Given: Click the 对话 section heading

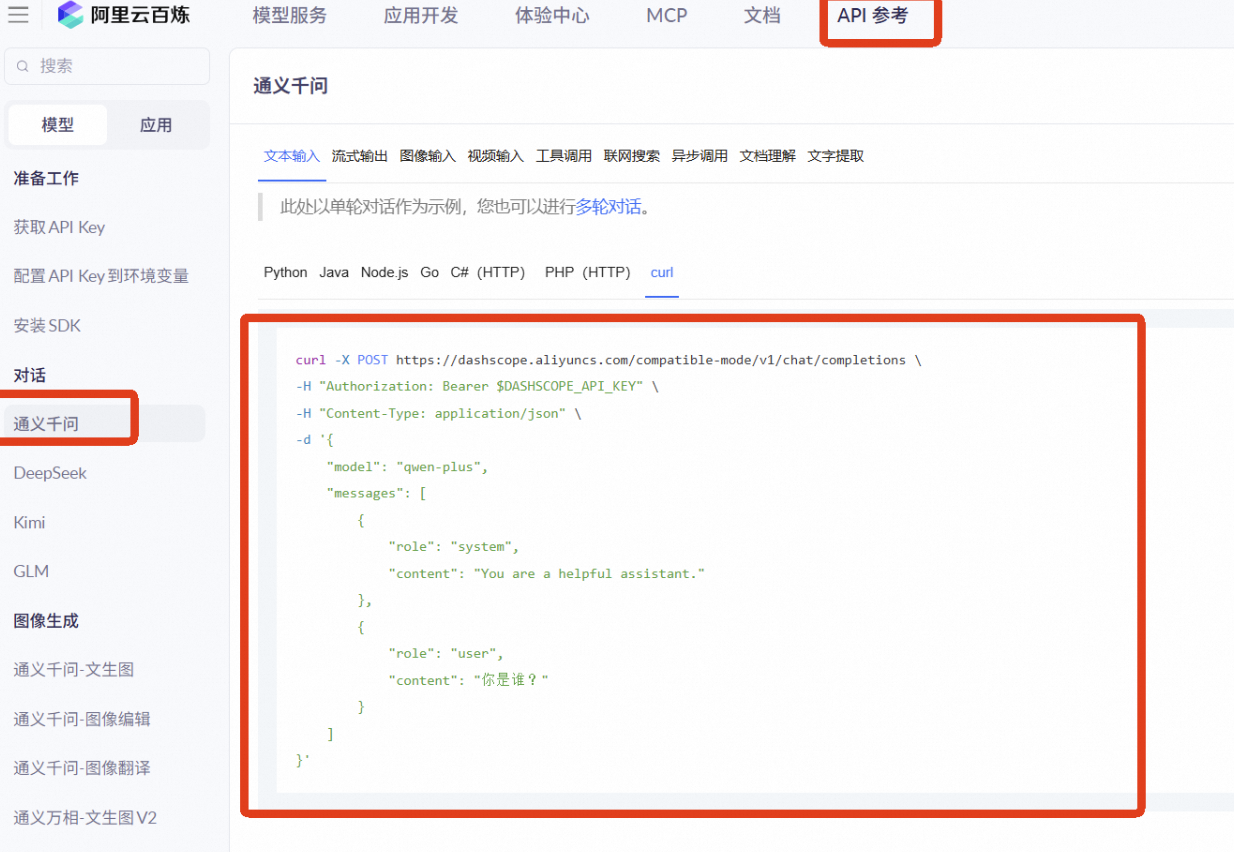Looking at the screenshot, I should 29,375.
